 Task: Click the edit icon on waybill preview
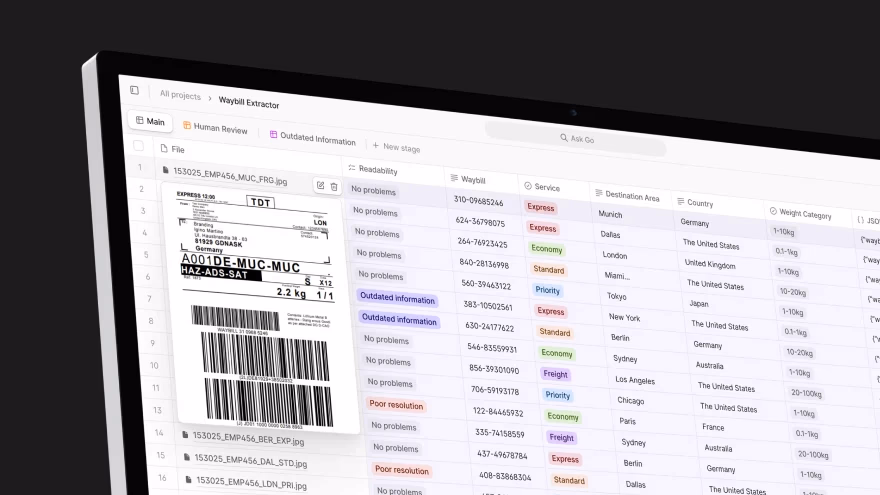click(320, 185)
